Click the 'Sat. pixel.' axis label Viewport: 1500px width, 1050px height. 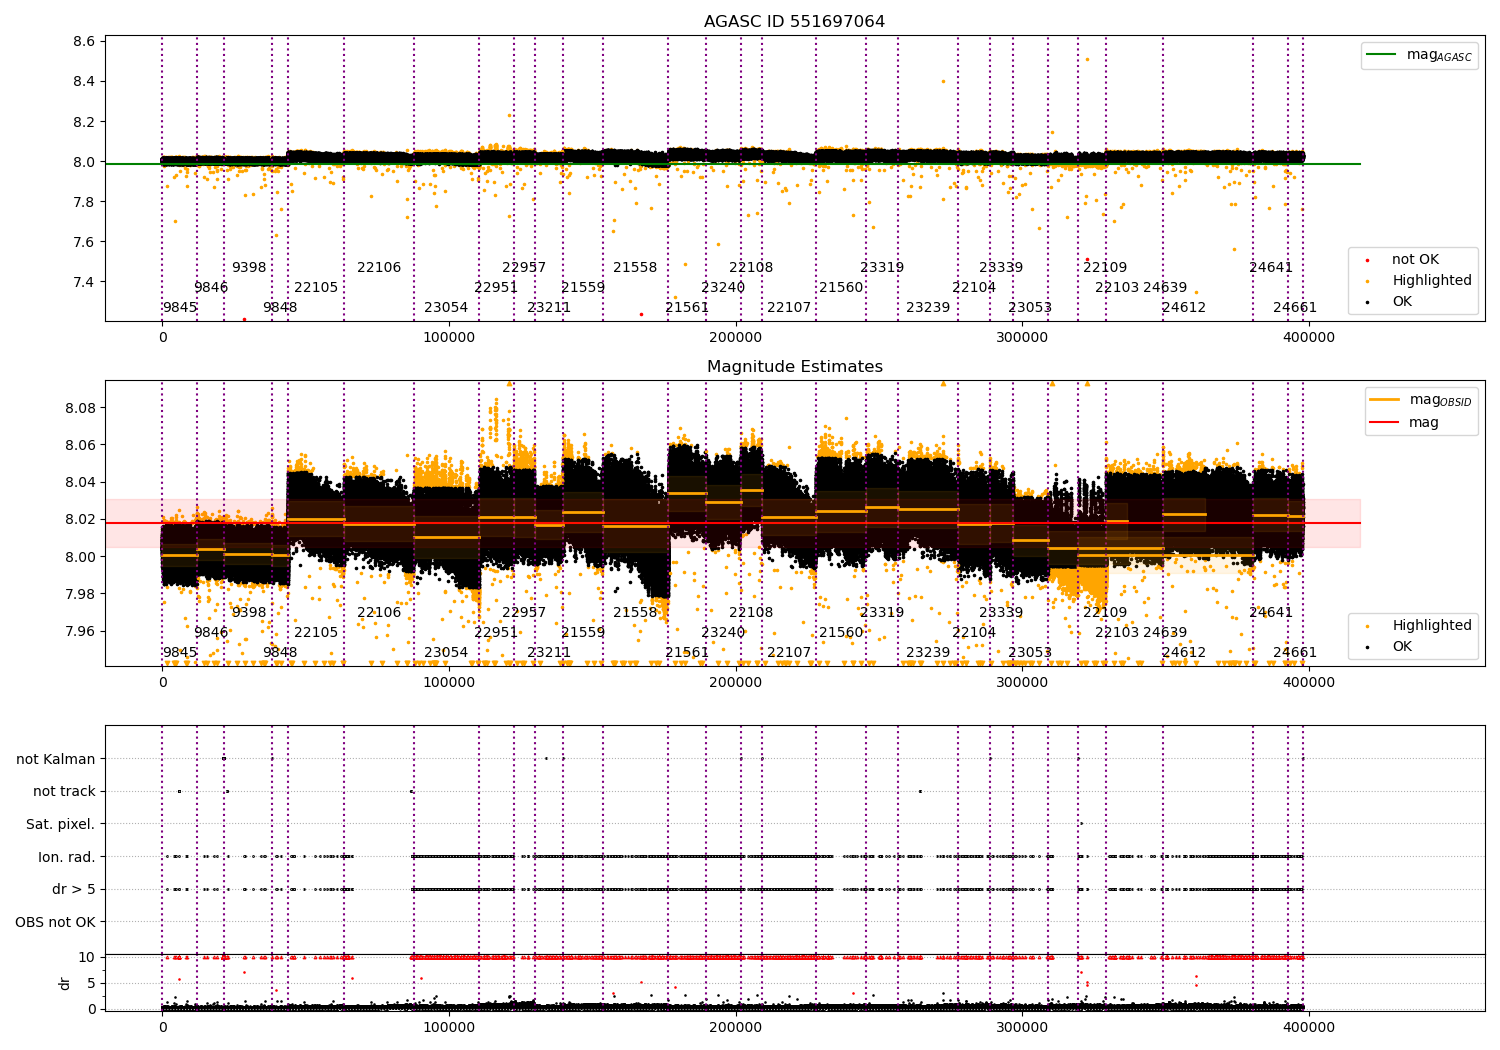60,824
